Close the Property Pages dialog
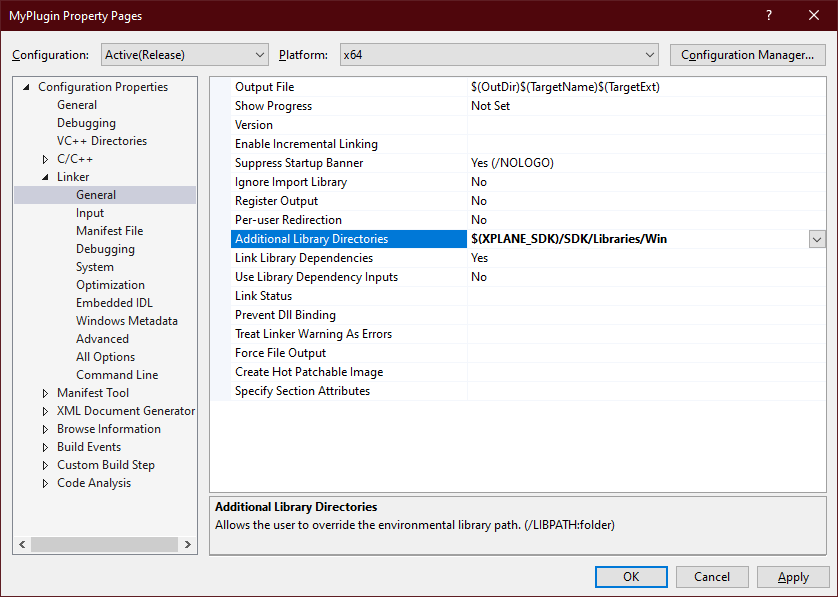 [x=813, y=15]
